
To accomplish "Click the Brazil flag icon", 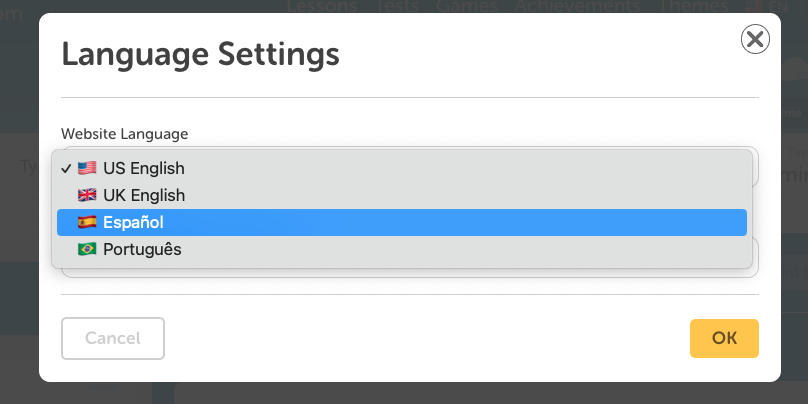I will 87,249.
